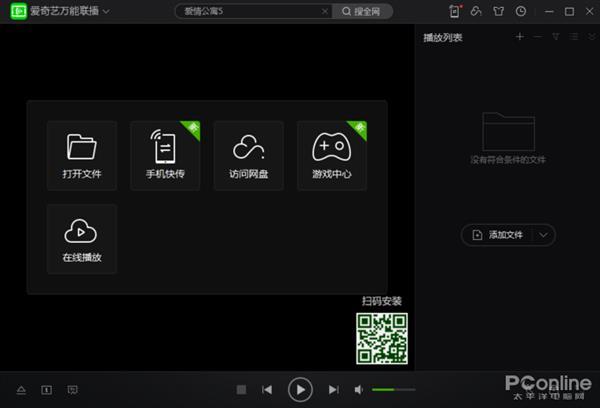Open the 访问网盘 cloud tile
This screenshot has height=408, width=600.
248,156
